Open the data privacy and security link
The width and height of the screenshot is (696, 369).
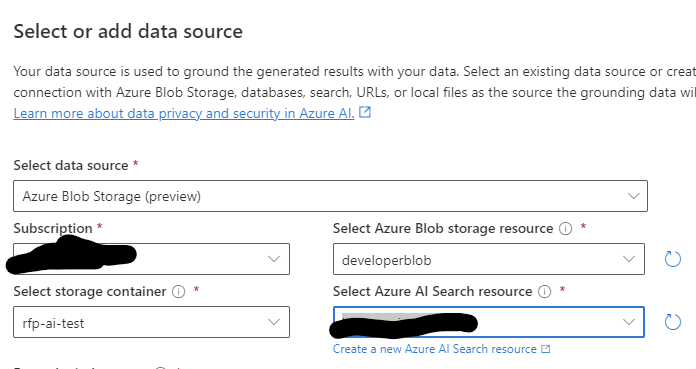[x=184, y=113]
